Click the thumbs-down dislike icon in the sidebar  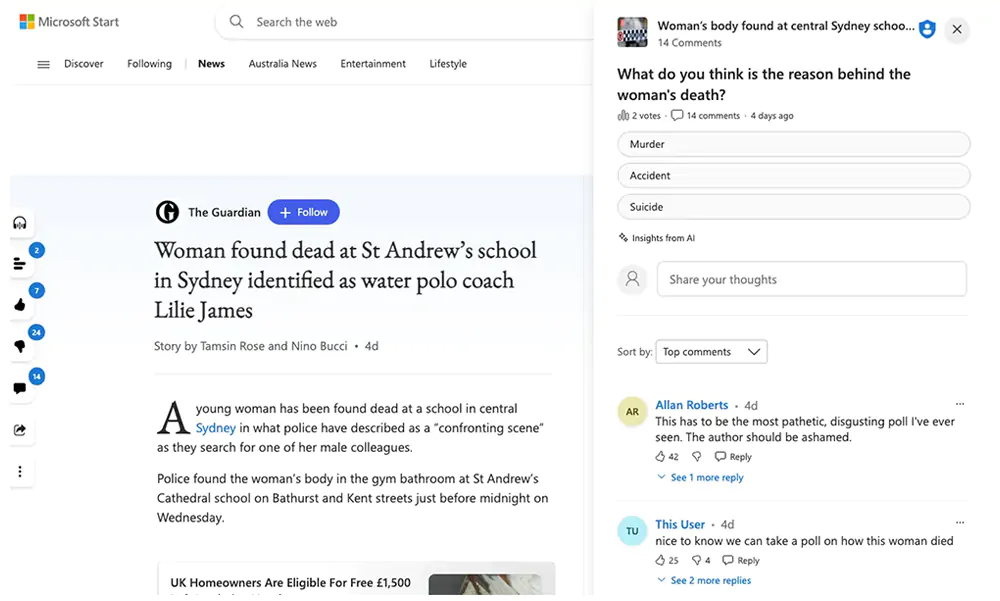tap(20, 346)
